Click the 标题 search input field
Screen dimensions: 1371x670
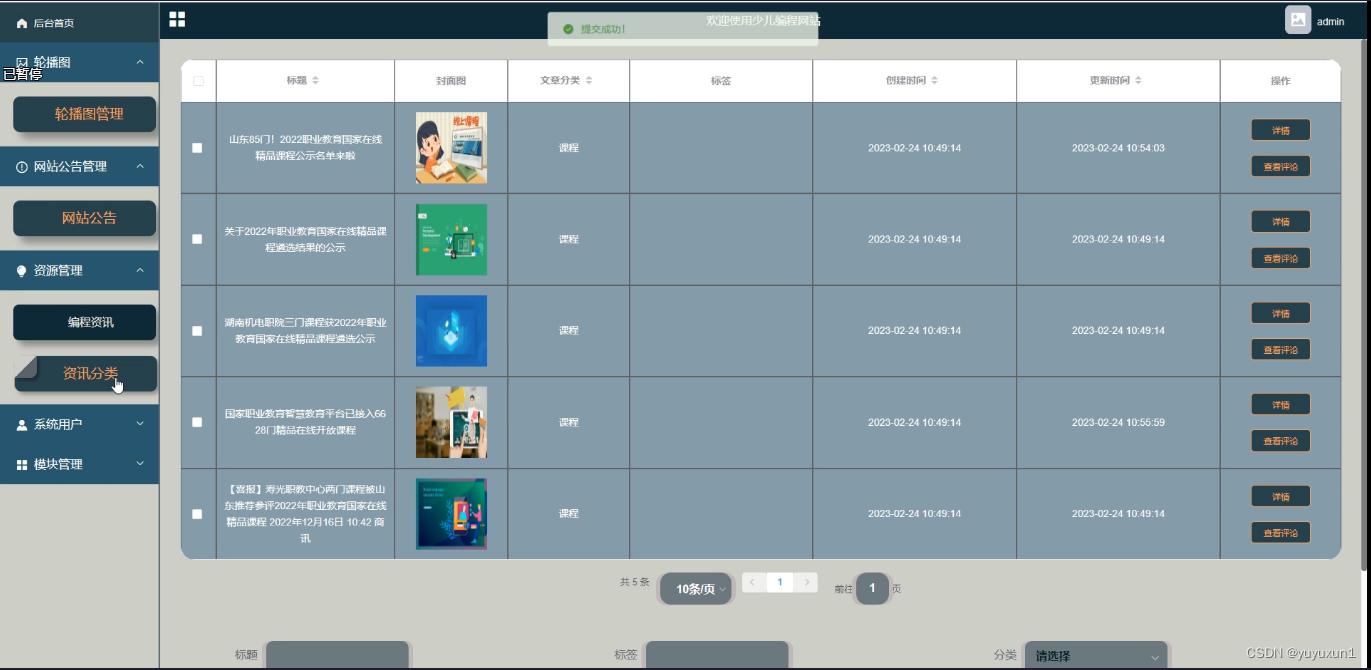point(337,656)
